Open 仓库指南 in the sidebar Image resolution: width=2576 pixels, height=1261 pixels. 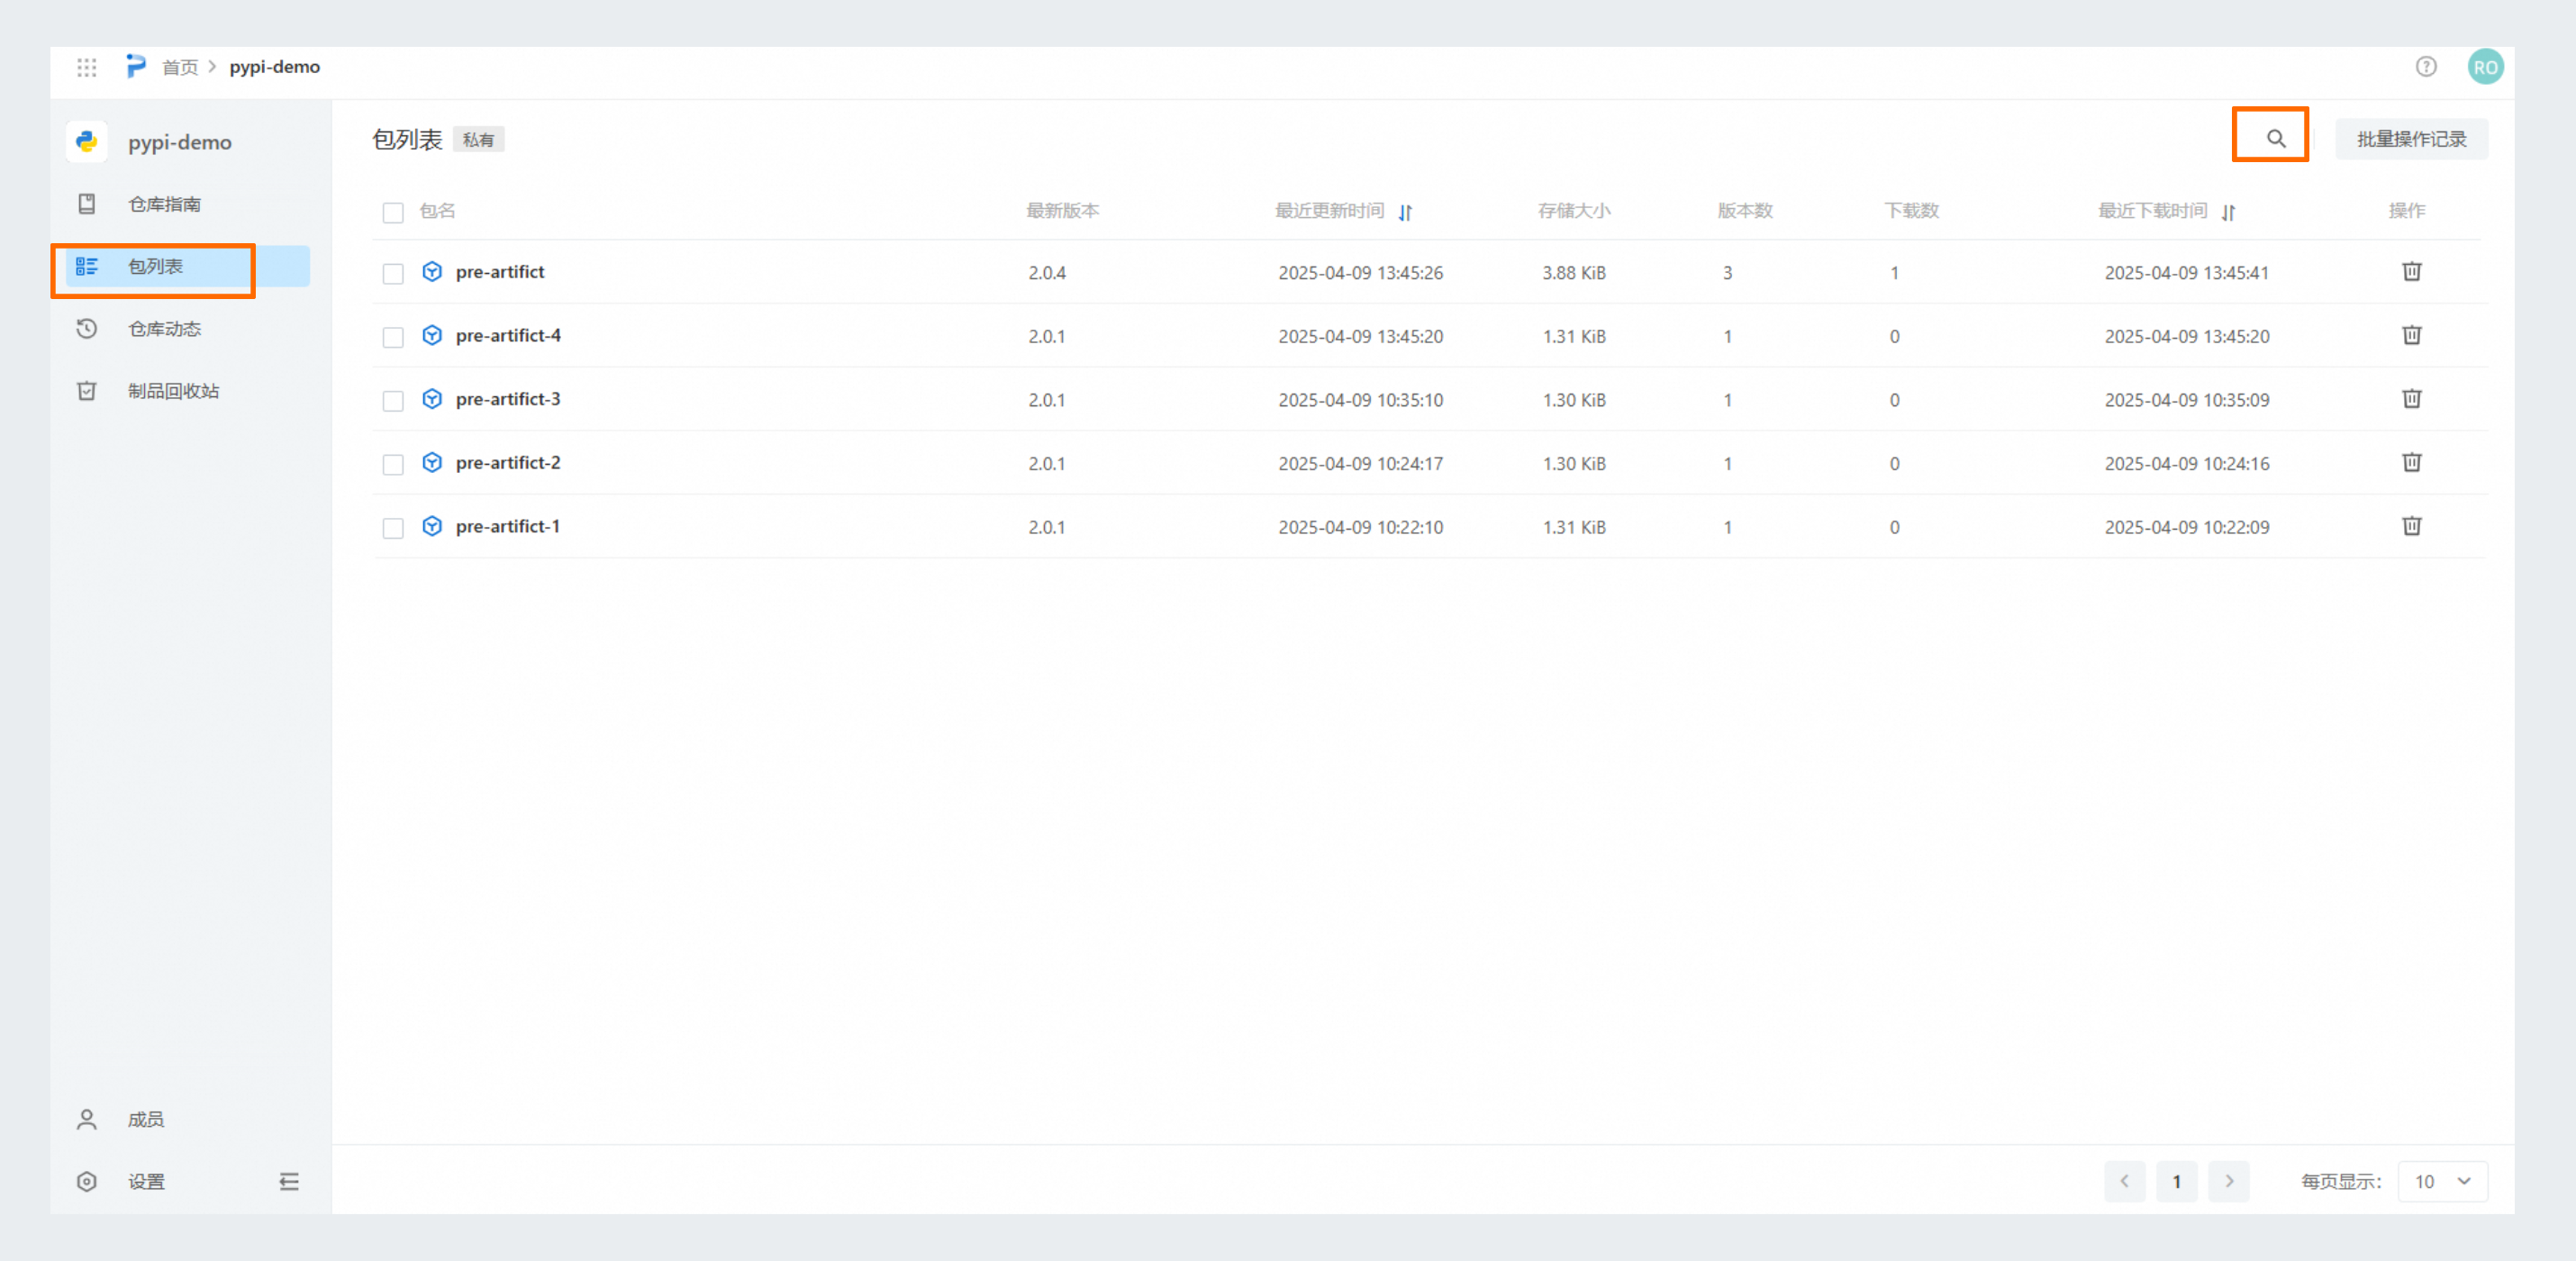coord(164,204)
